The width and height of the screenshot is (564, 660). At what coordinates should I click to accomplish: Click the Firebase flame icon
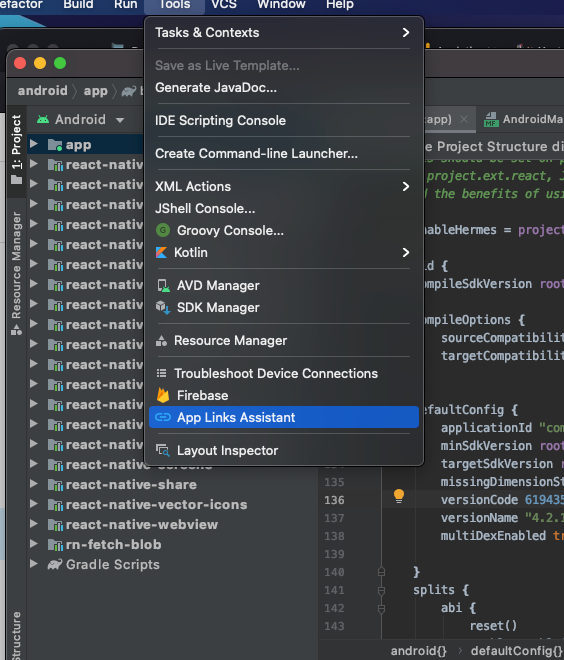tap(163, 395)
